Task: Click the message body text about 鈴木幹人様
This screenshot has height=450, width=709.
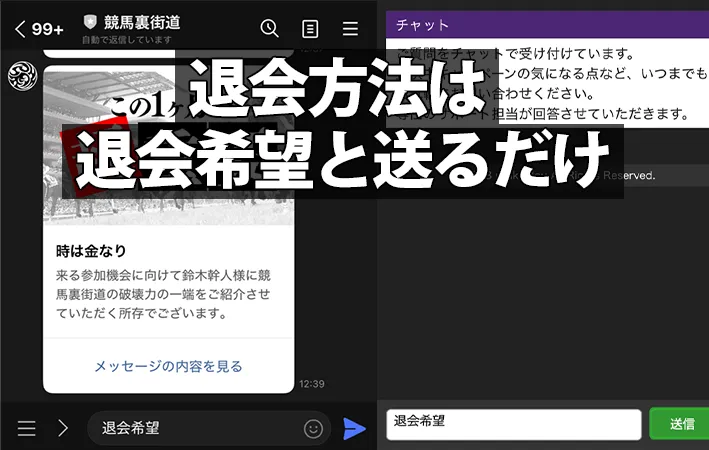Action: pos(163,294)
